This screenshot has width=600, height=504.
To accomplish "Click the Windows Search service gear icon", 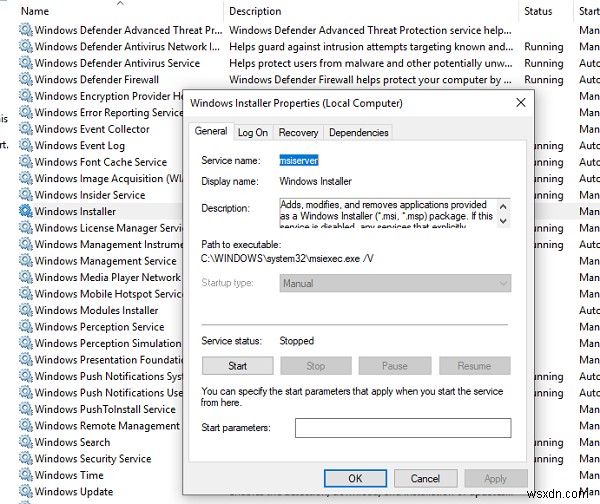I will [x=26, y=442].
